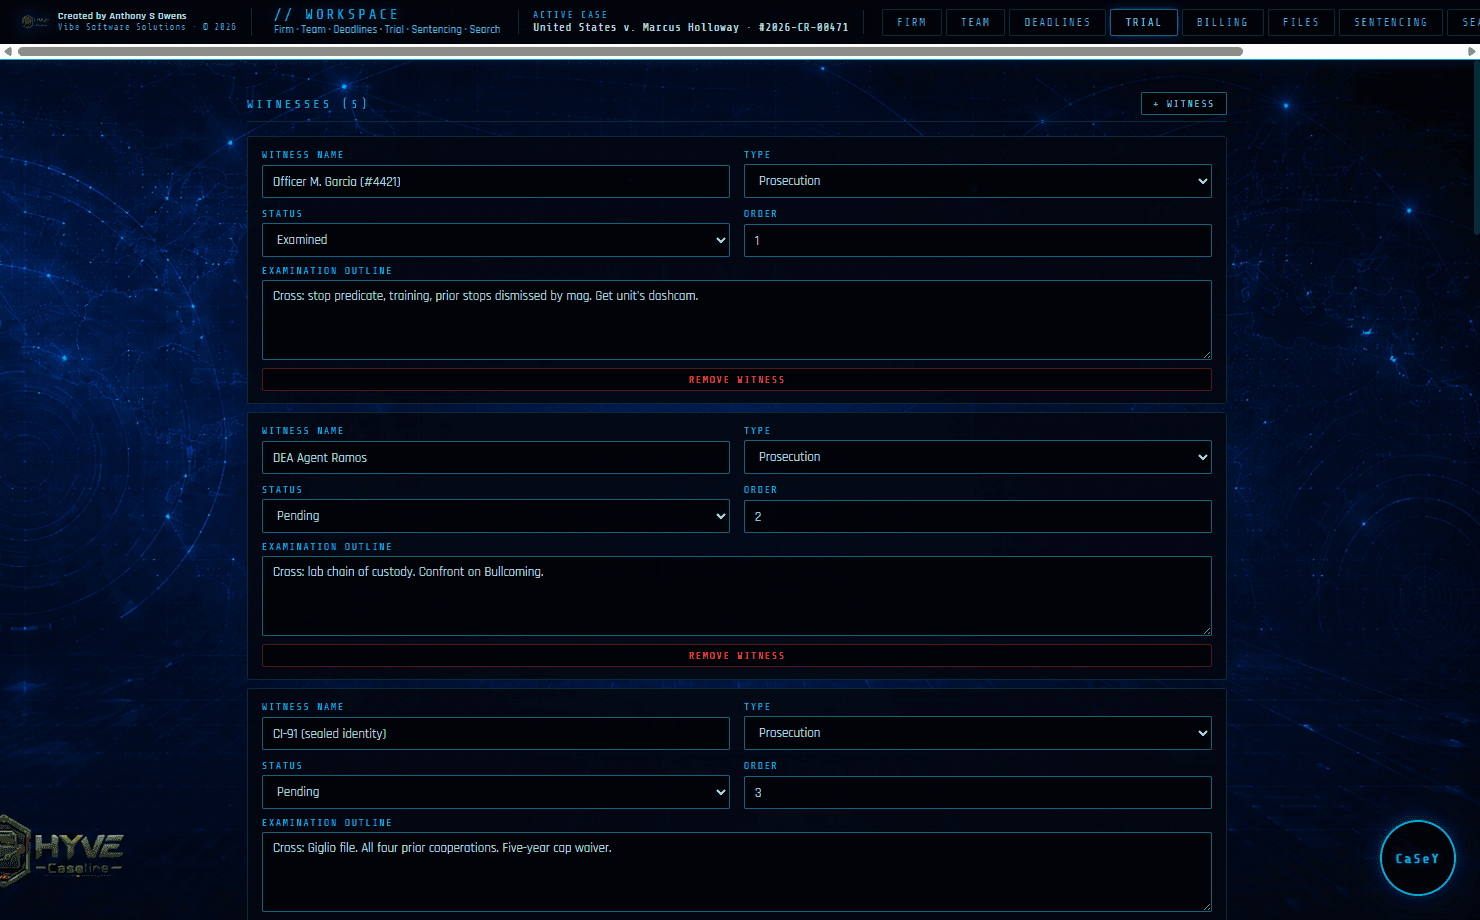Click the horizontal scrollbar thumb

pos(630,51)
